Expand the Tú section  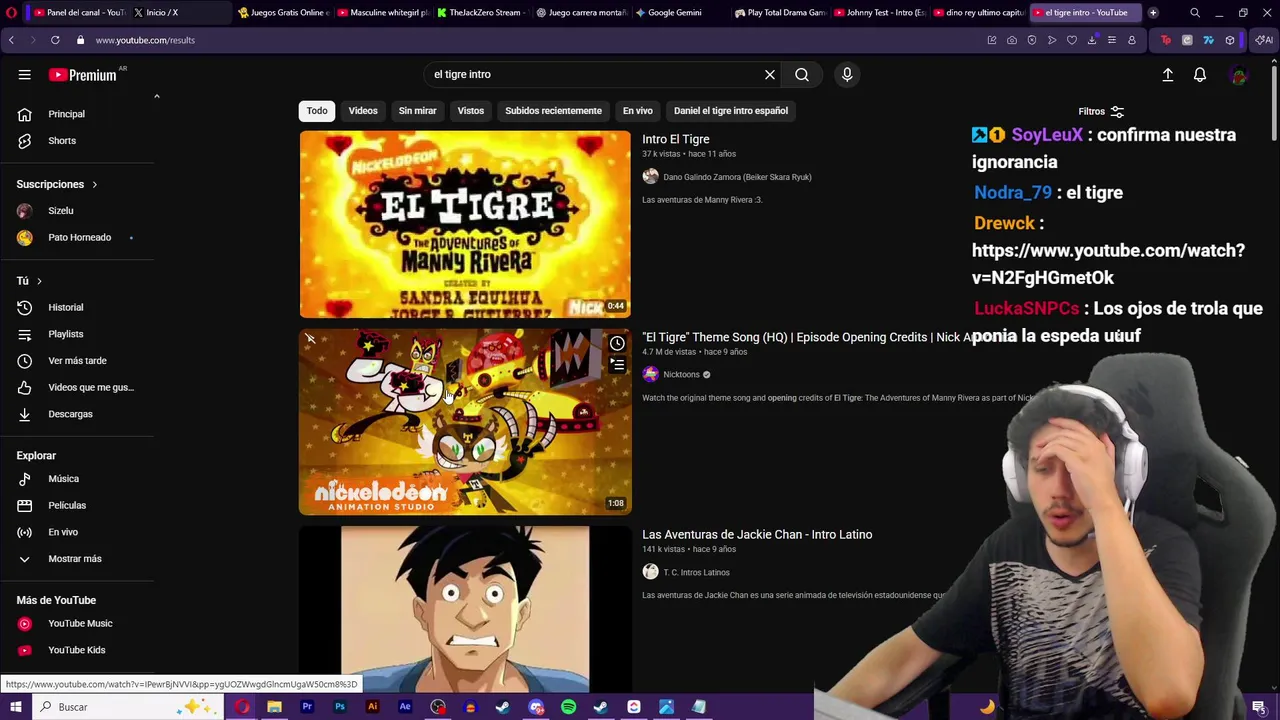[x=29, y=281]
